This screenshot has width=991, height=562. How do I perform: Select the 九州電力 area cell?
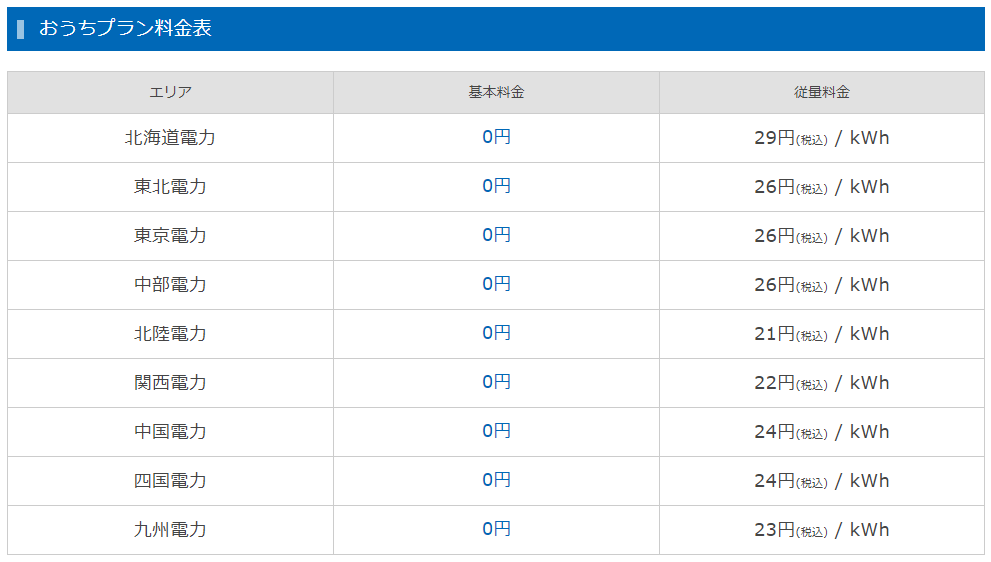[170, 530]
